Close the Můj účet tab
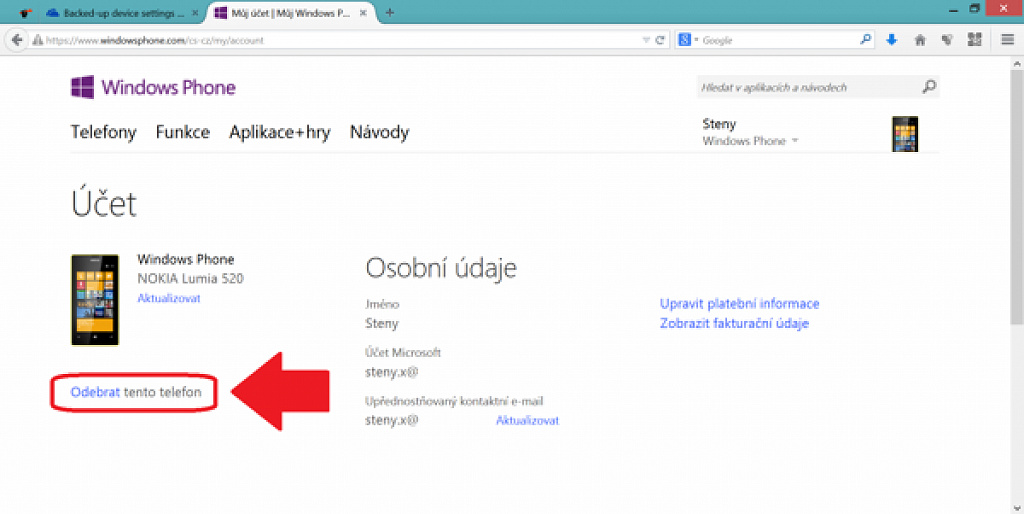Viewport: 1024px width, 514px height. 363,13
